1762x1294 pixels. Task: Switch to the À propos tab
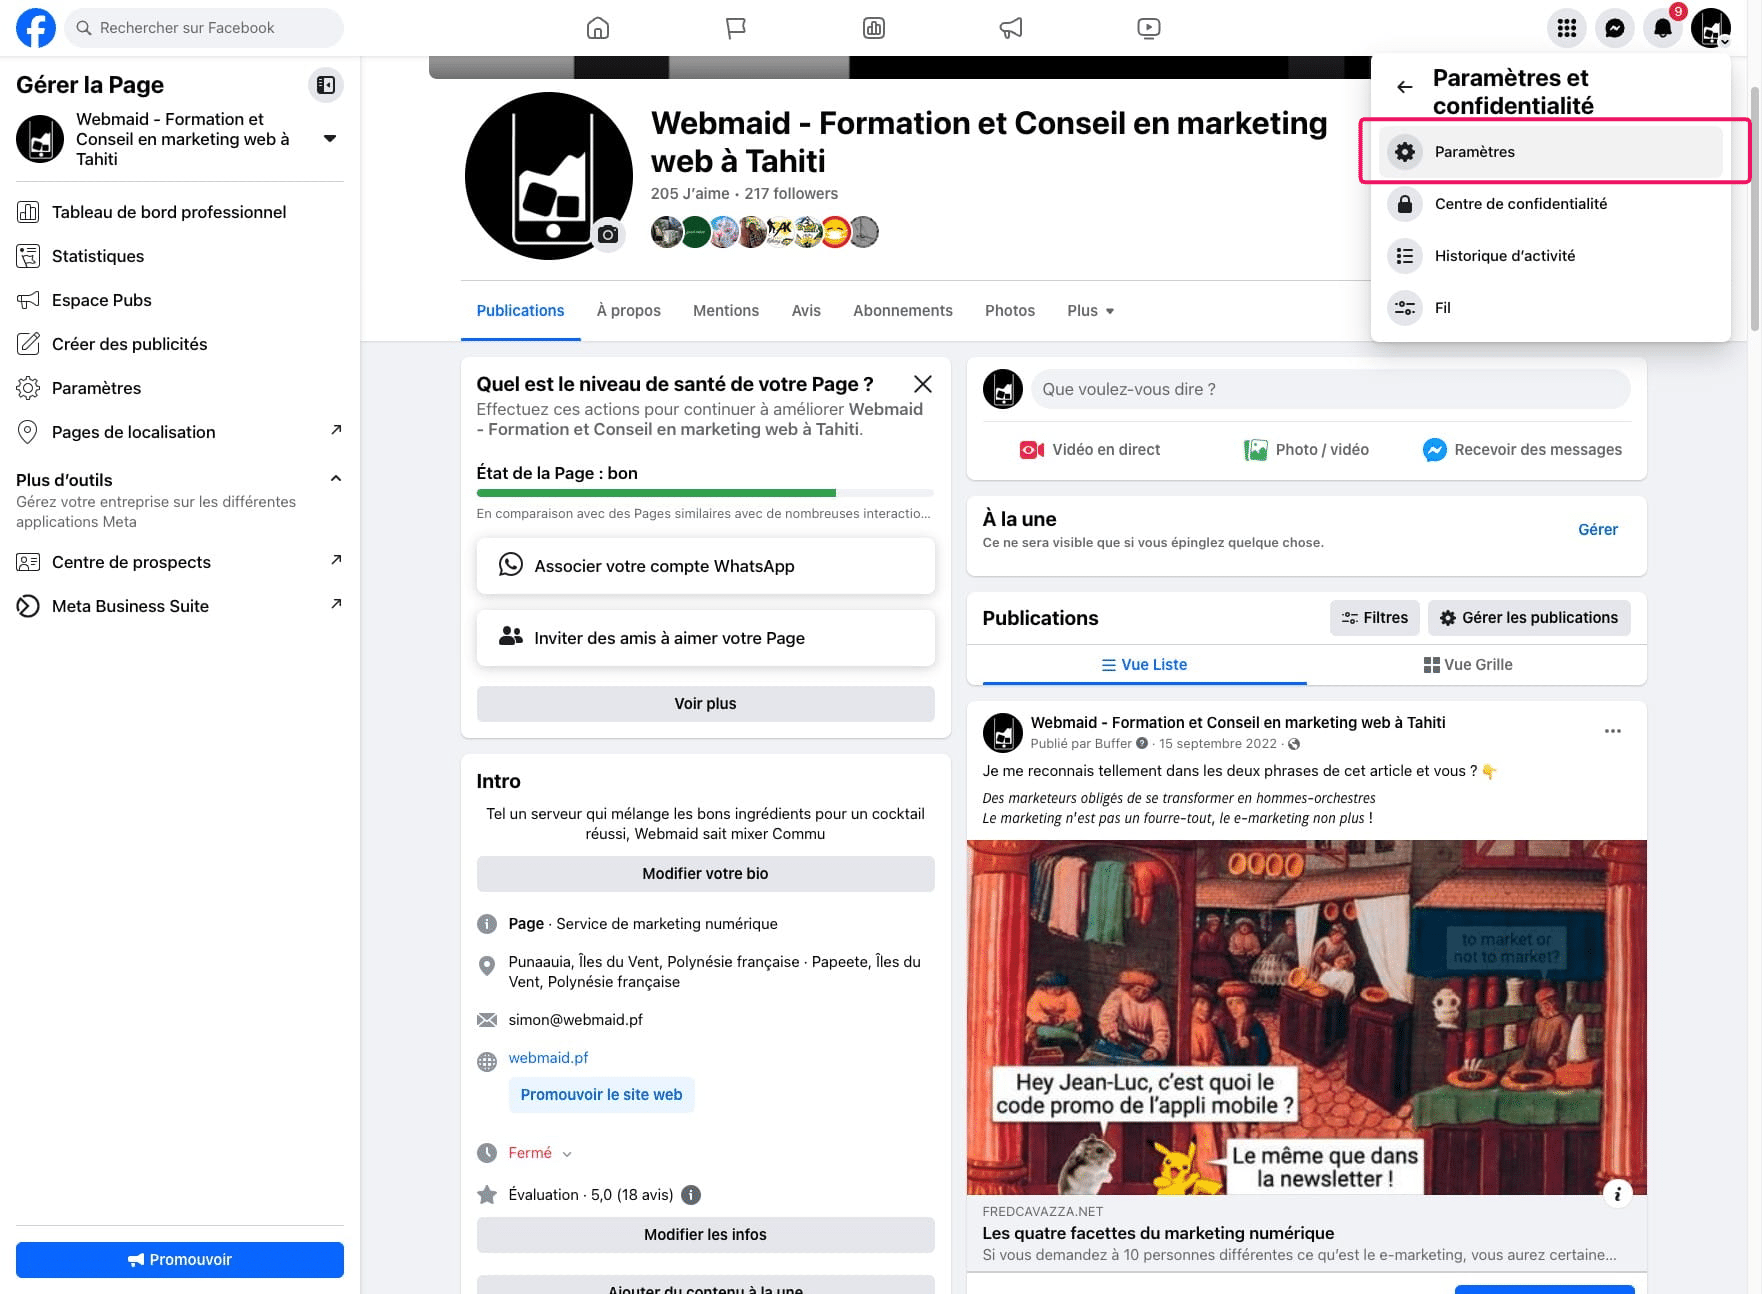(628, 311)
